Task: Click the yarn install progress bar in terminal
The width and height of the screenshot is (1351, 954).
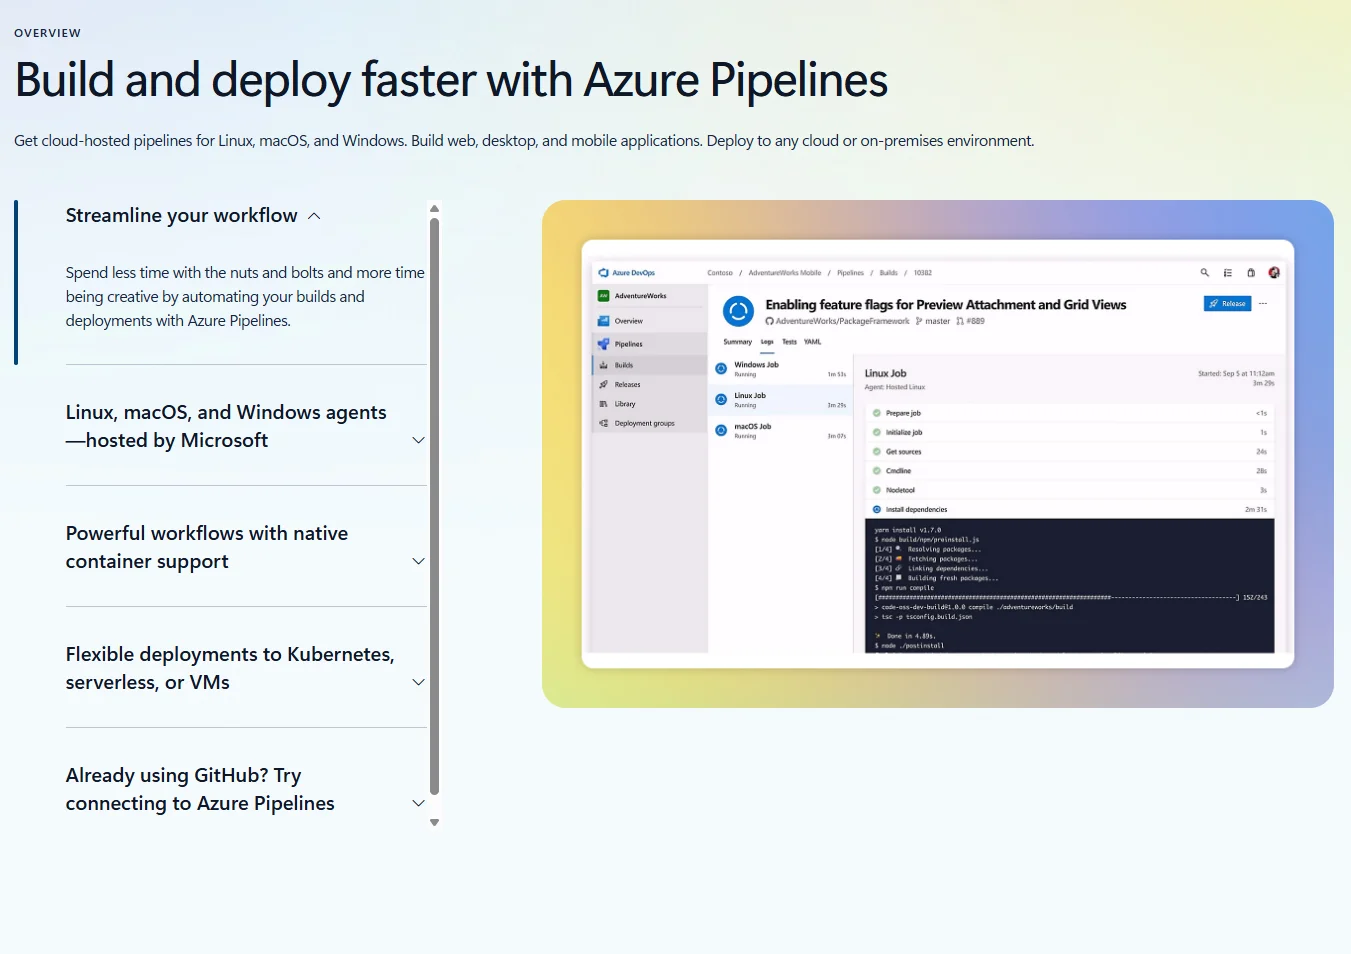Action: click(1056, 598)
